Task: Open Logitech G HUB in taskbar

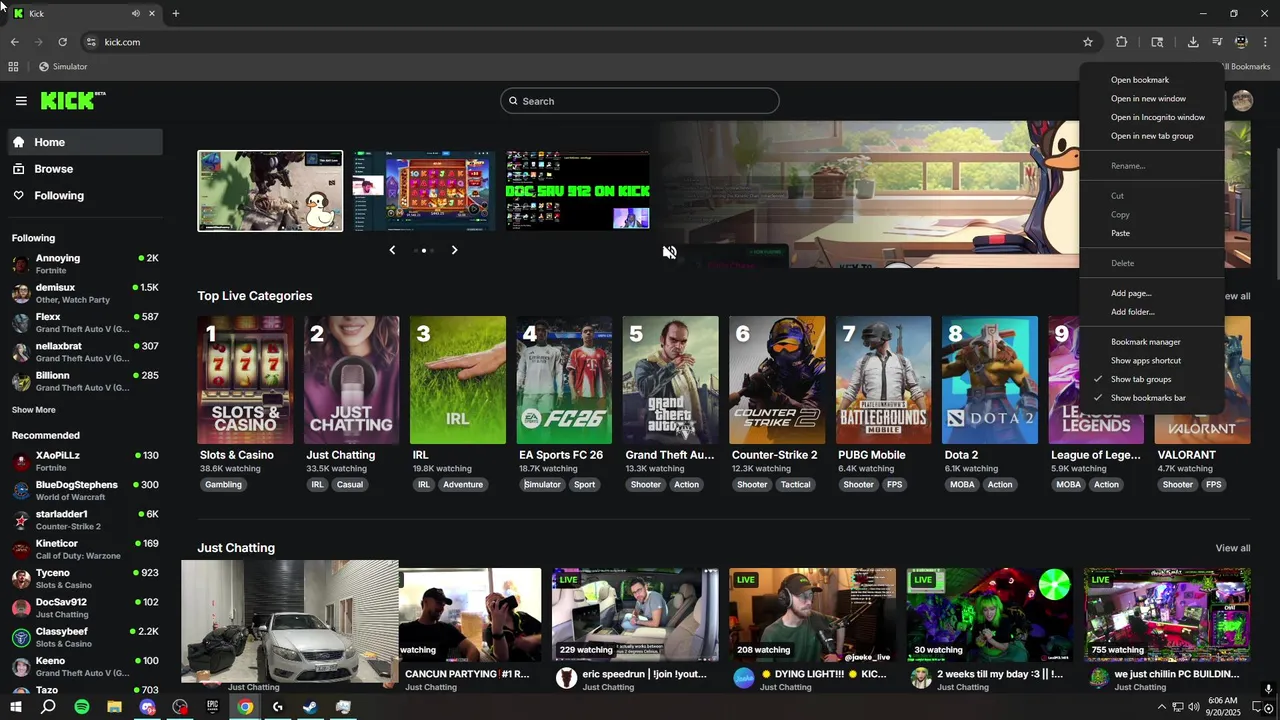Action: (277, 707)
